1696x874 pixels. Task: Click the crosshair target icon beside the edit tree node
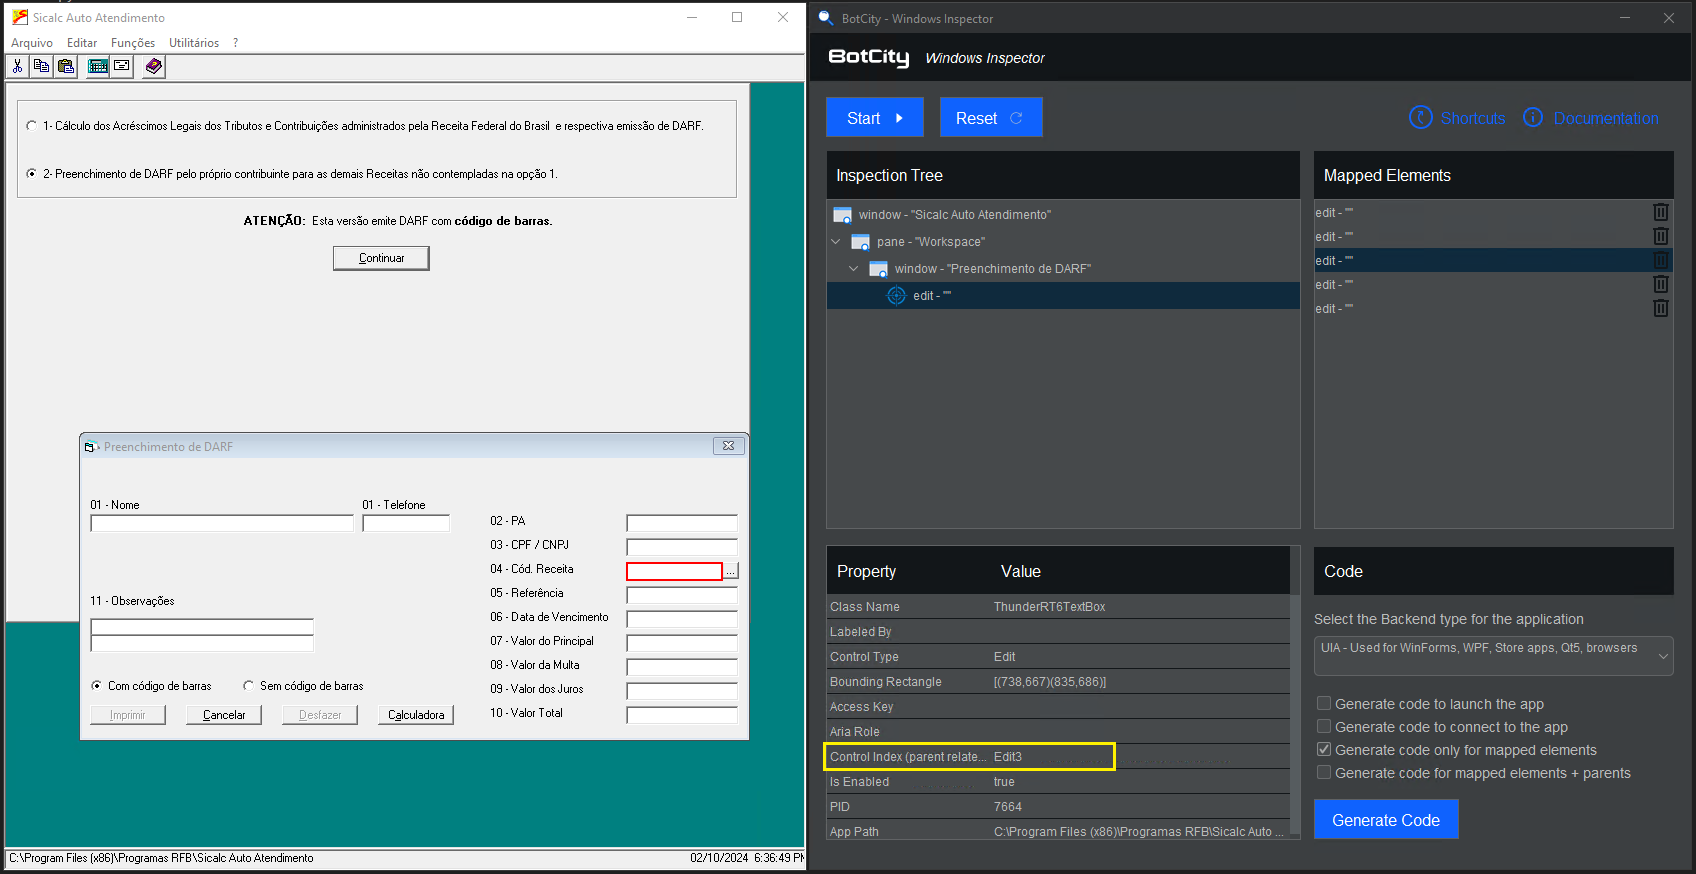coord(896,295)
